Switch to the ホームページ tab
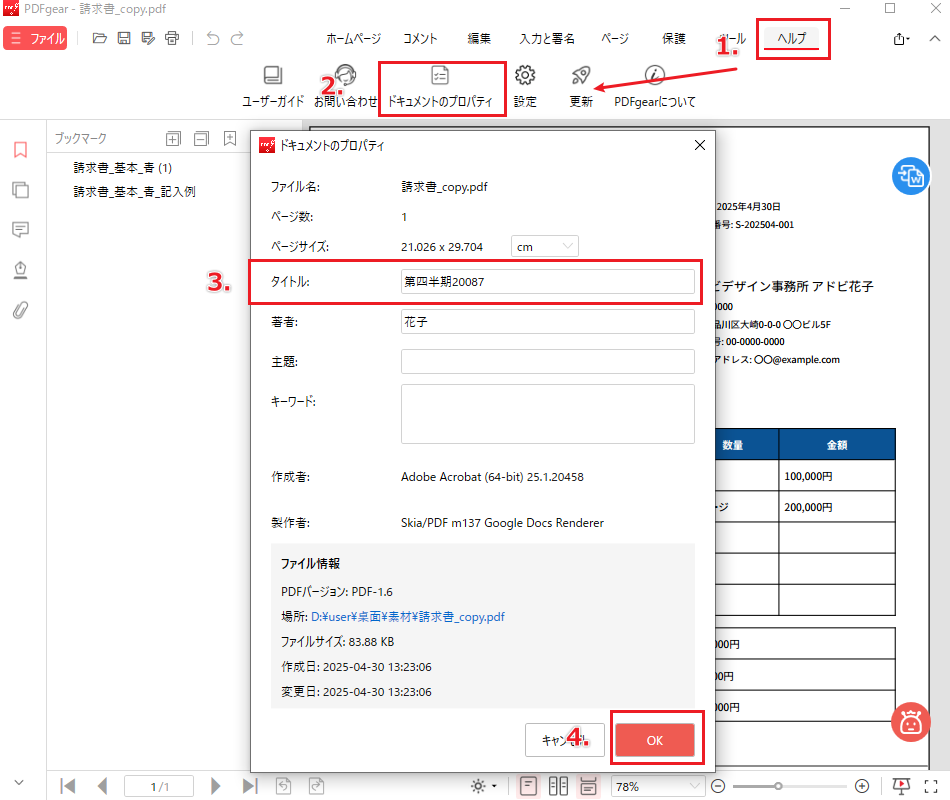Image resolution: width=950 pixels, height=800 pixels. (x=353, y=39)
